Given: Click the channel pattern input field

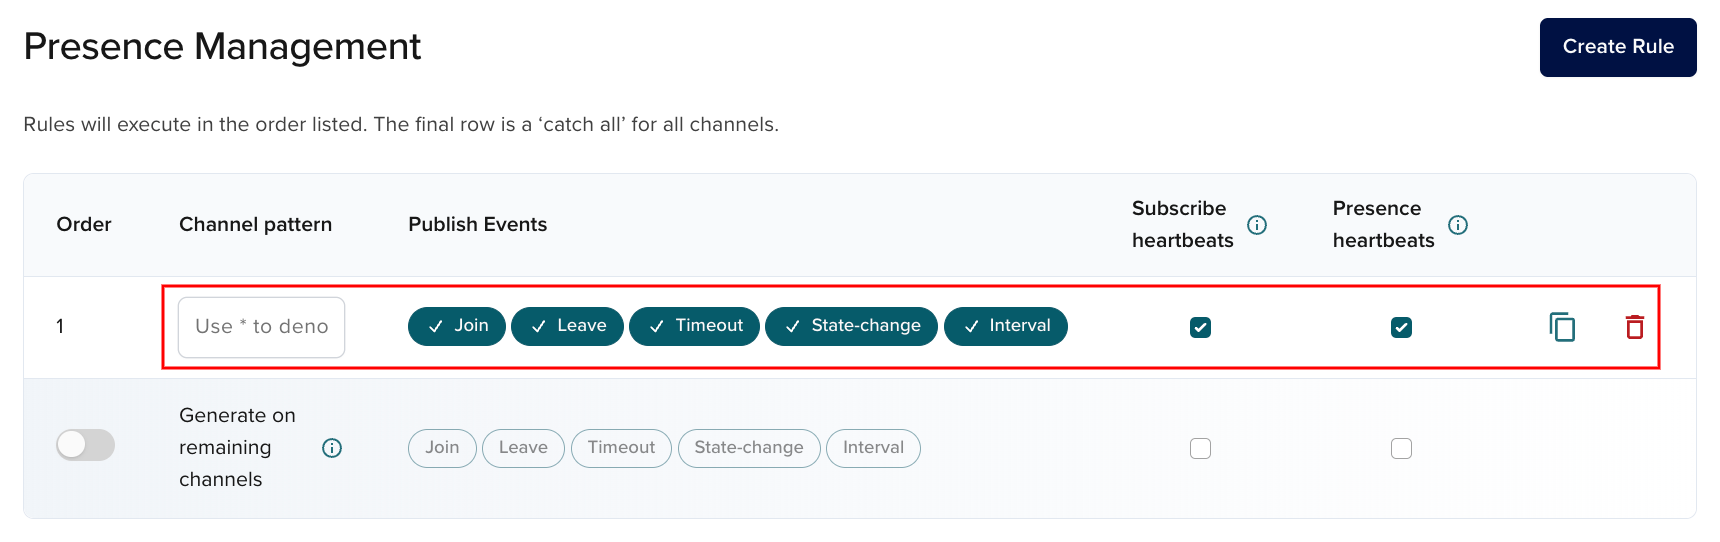Looking at the screenshot, I should (x=261, y=327).
